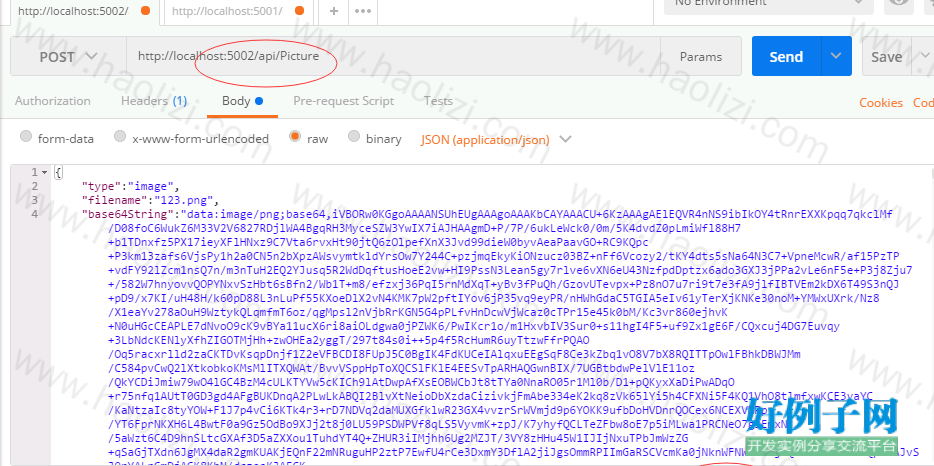Open a new request tab with plus
Screen dimensions: 934x466
pyautogui.click(x=334, y=11)
